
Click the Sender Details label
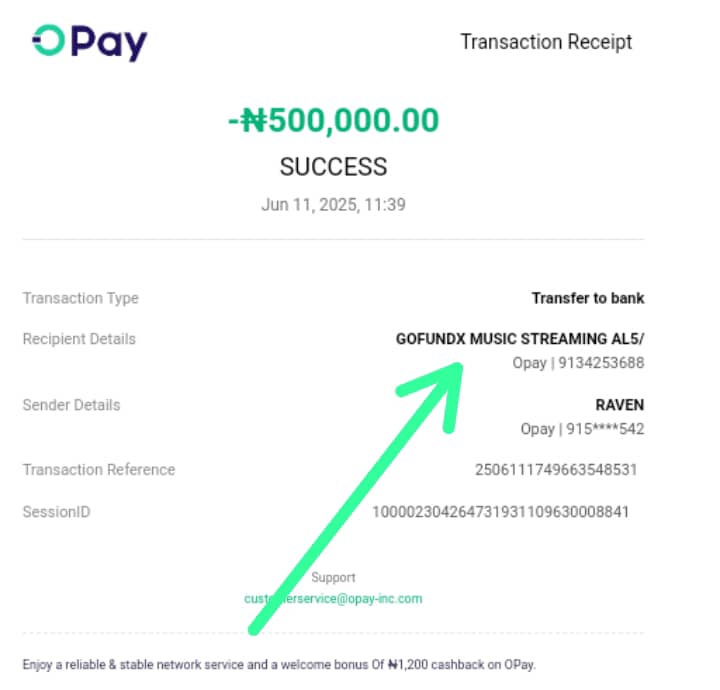71,405
